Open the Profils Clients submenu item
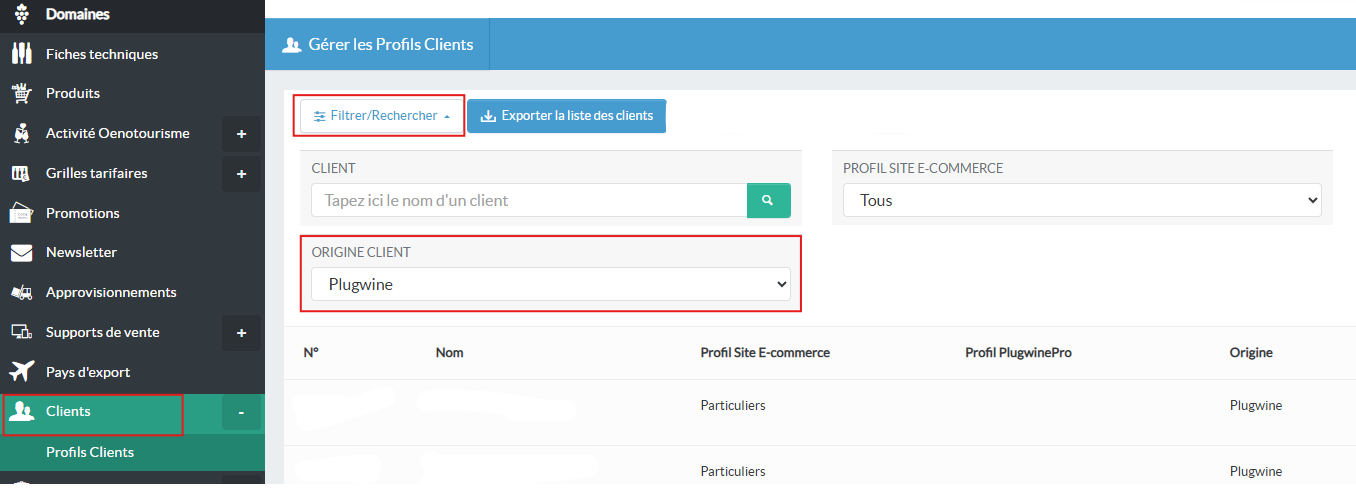 [x=90, y=452]
